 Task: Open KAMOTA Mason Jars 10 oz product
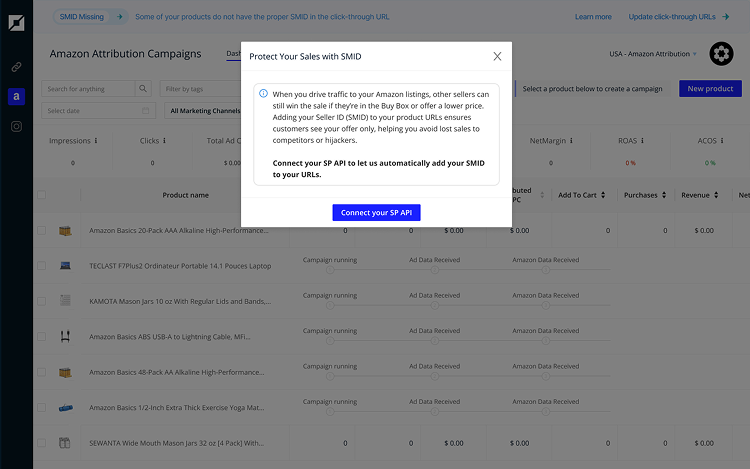point(180,301)
